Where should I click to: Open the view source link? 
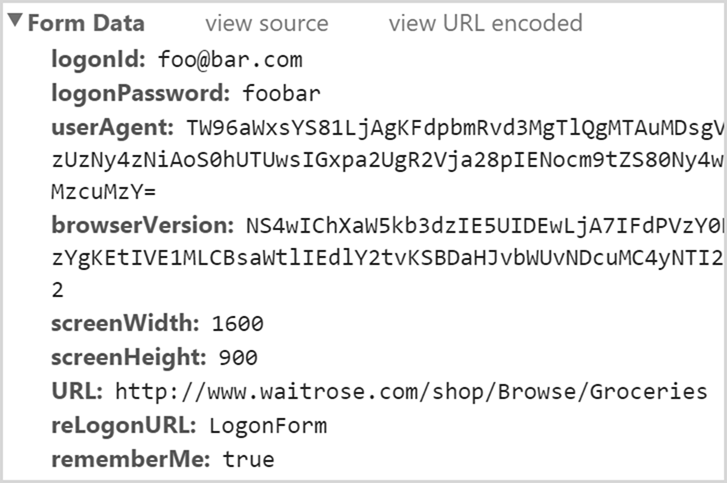click(267, 23)
